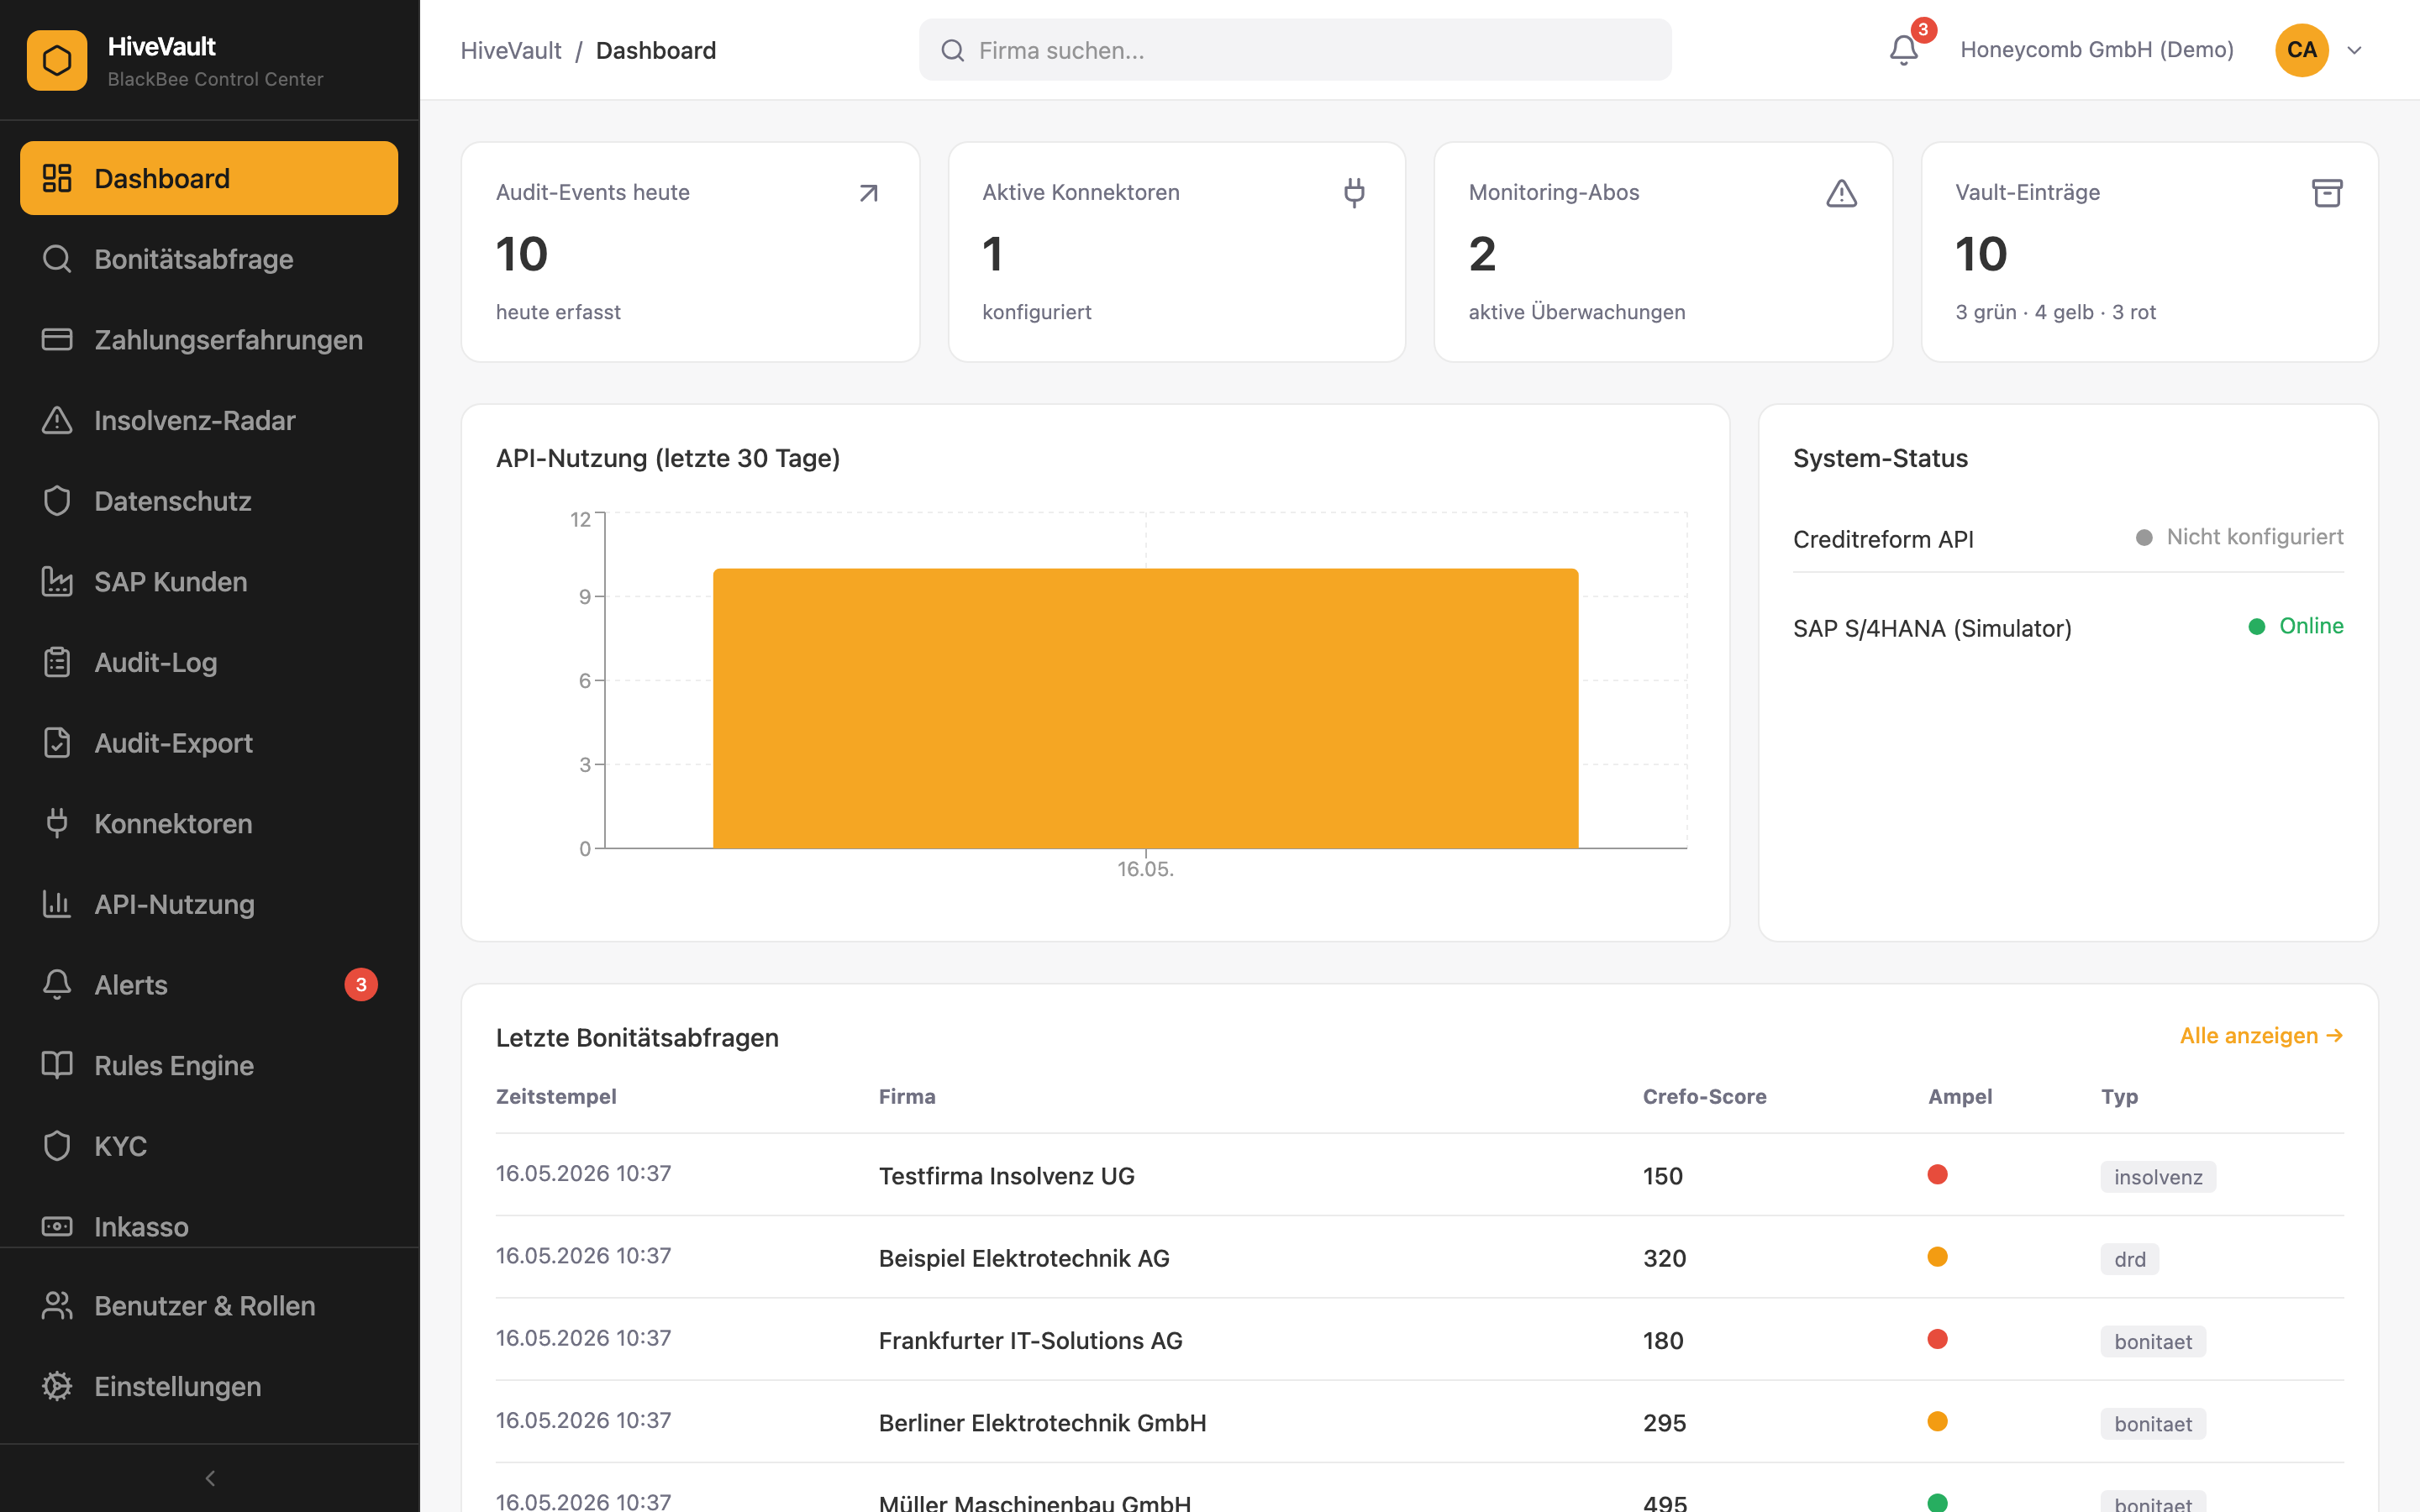Navigate to SAP Kunden
This screenshot has height=1512, width=2420.
coord(209,582)
